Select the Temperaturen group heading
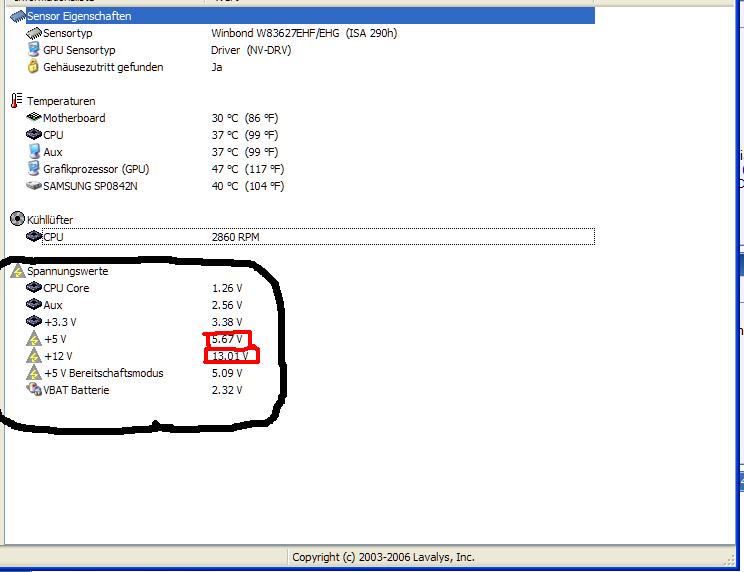The width and height of the screenshot is (744, 572). tap(61, 101)
